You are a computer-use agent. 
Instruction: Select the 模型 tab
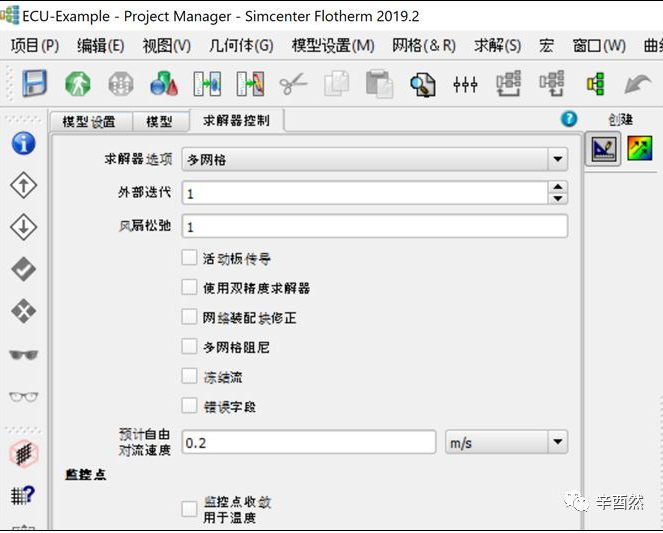tap(159, 122)
